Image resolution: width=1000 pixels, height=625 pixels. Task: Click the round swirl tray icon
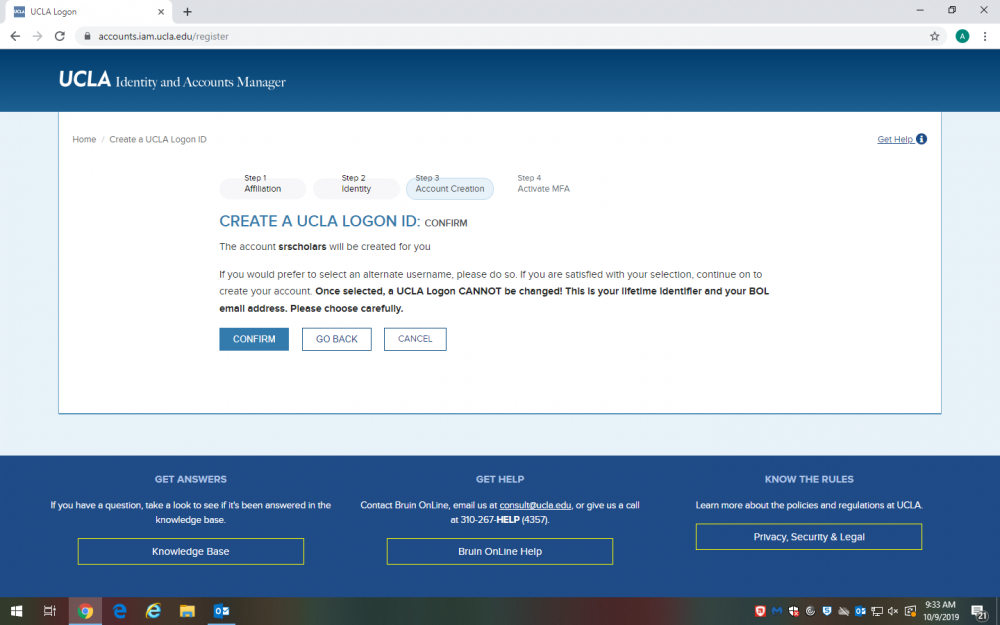810,611
